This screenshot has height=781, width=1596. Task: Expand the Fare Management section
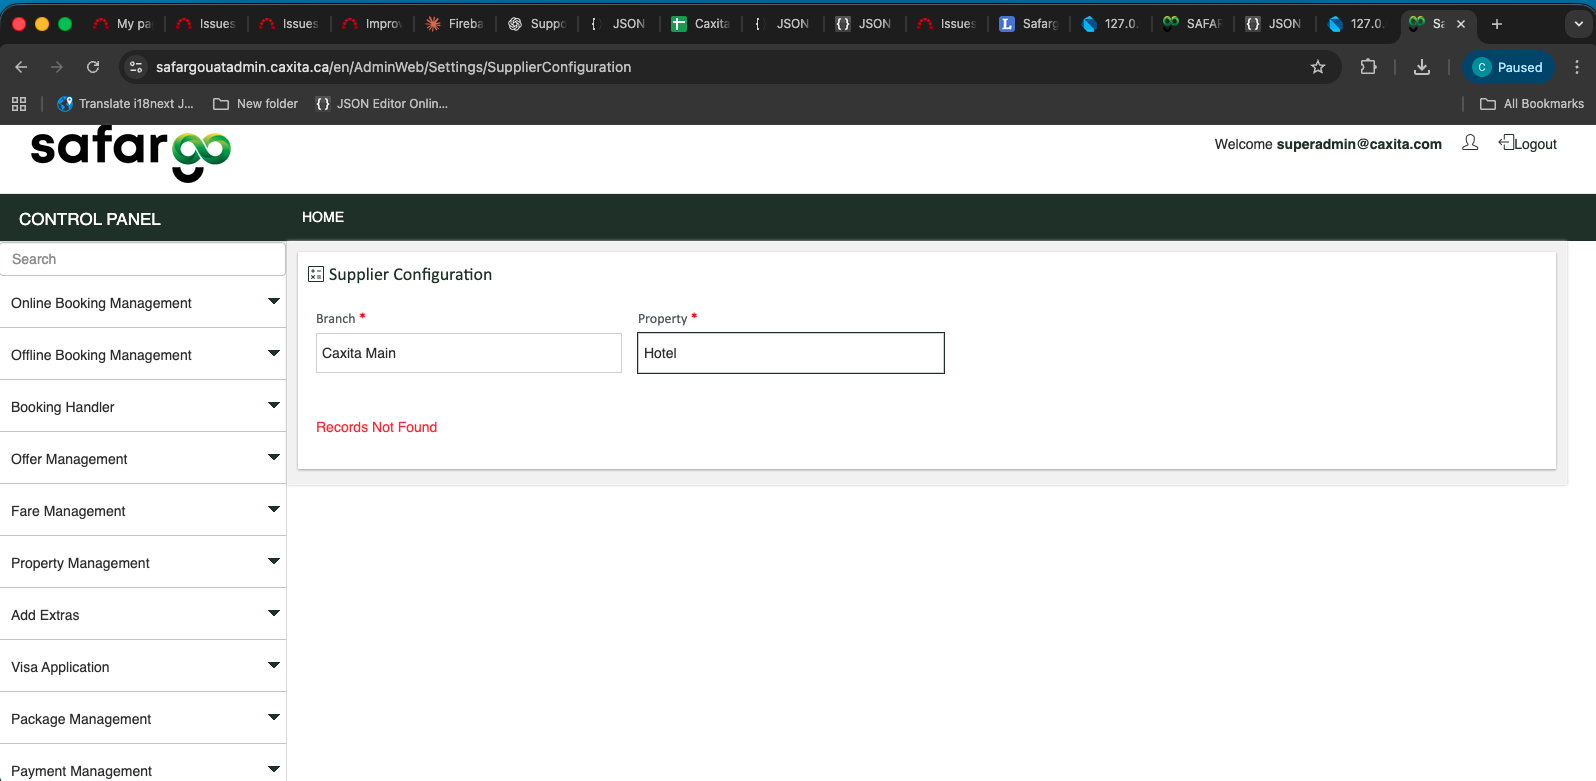(143, 511)
